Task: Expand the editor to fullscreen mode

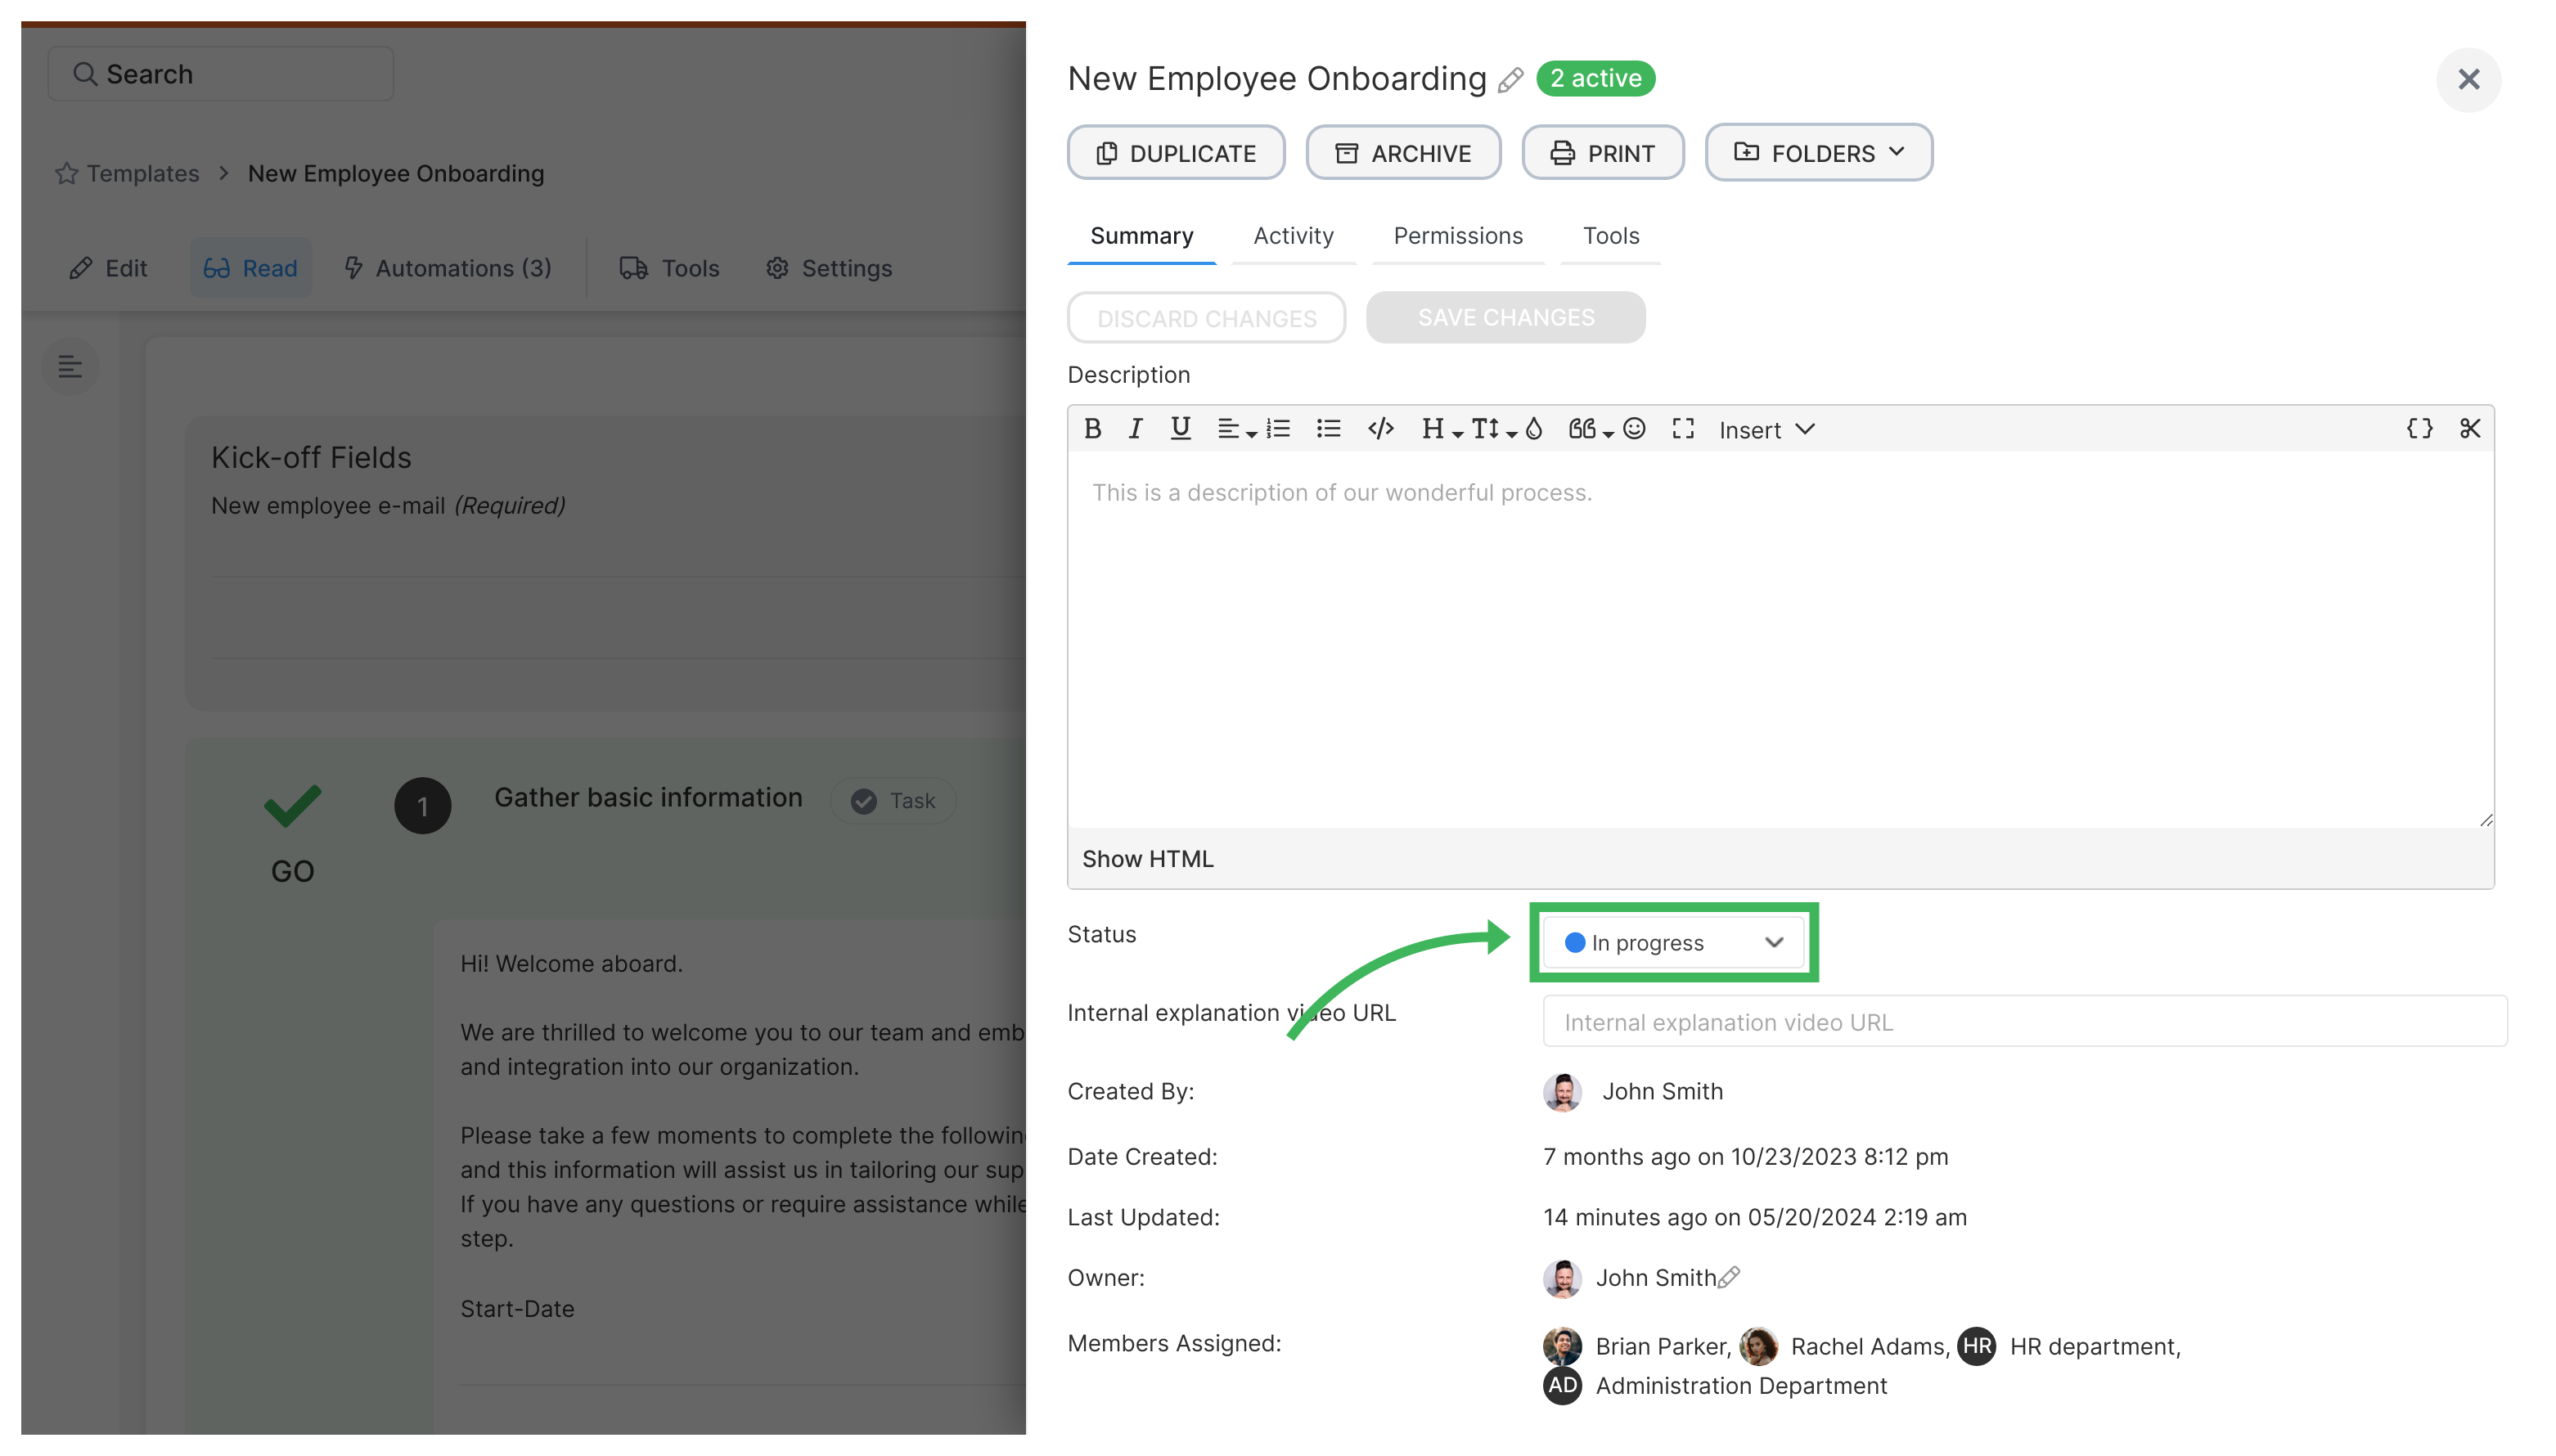Action: (1683, 429)
